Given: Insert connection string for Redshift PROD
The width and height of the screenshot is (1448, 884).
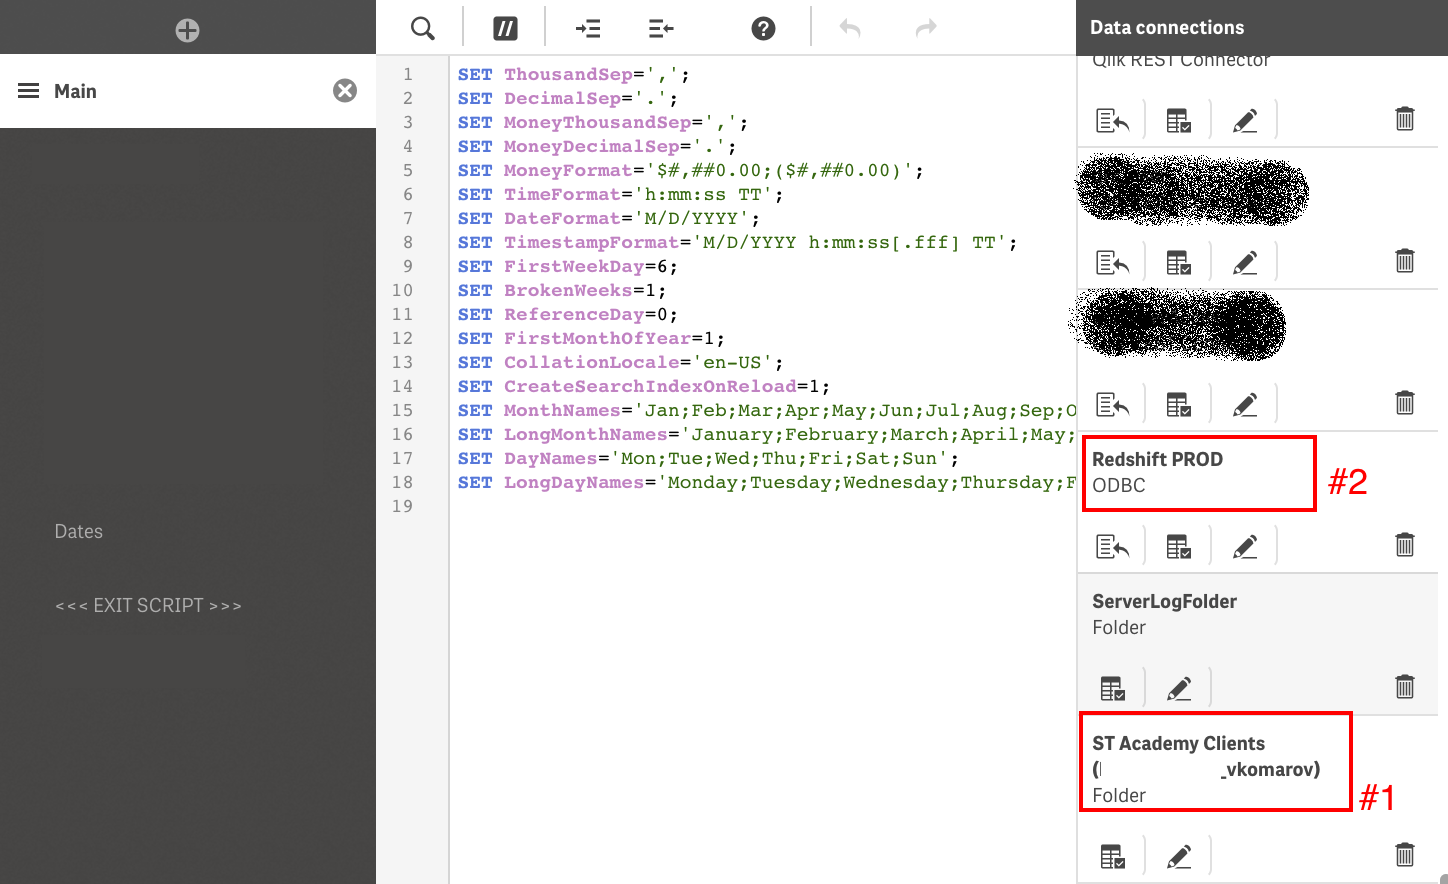Looking at the screenshot, I should tap(1112, 546).
